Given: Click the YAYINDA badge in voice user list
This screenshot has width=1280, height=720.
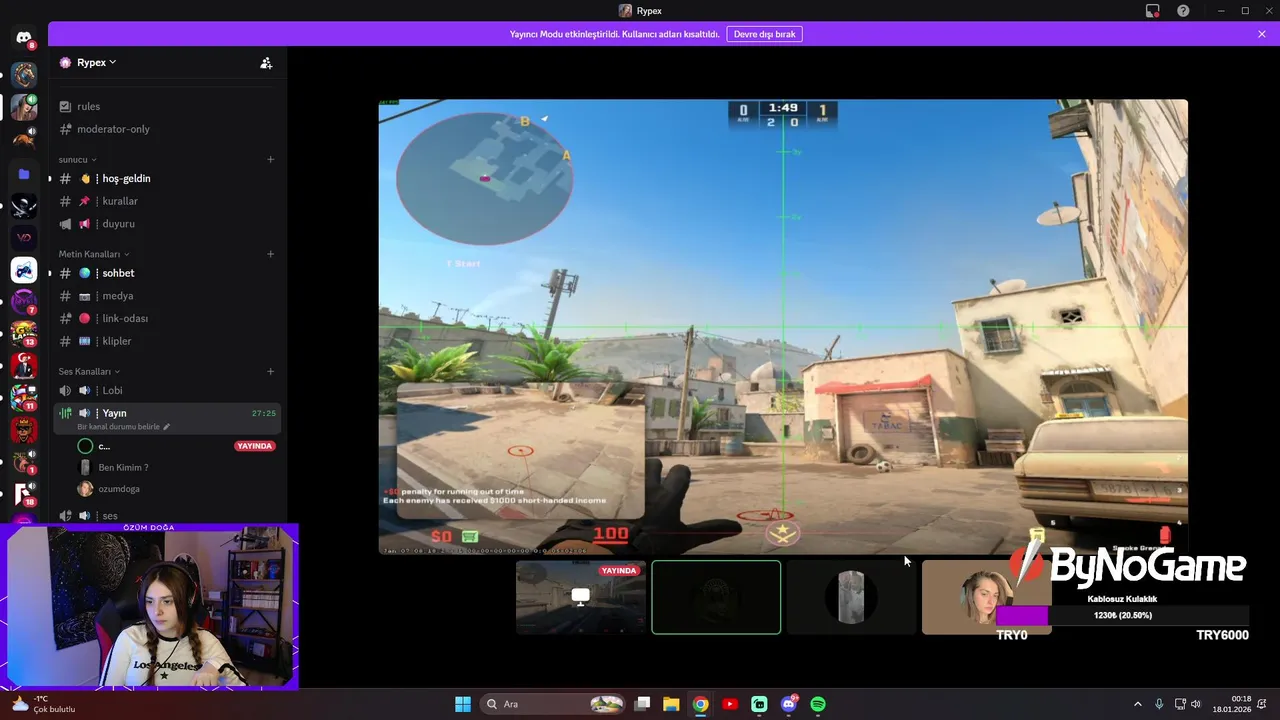Looking at the screenshot, I should (x=255, y=446).
